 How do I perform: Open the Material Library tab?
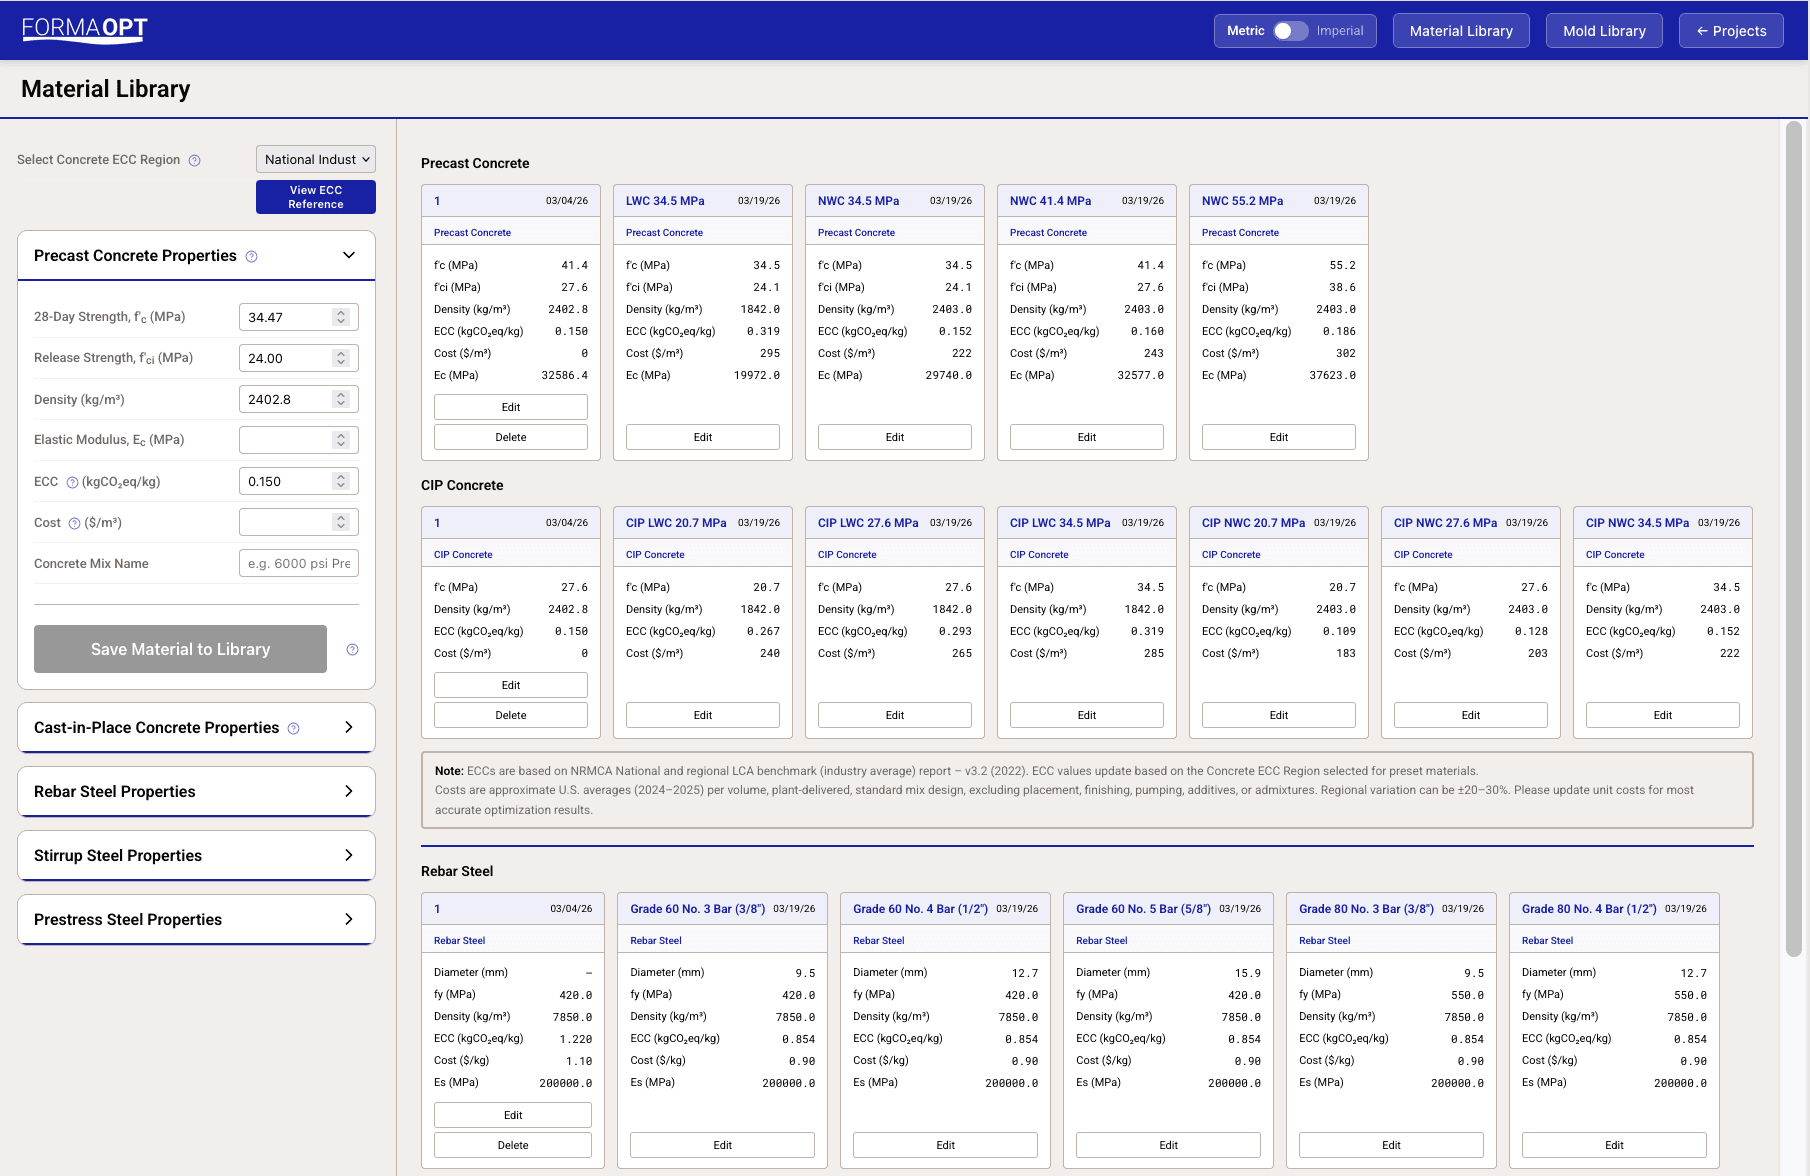pyautogui.click(x=1460, y=30)
